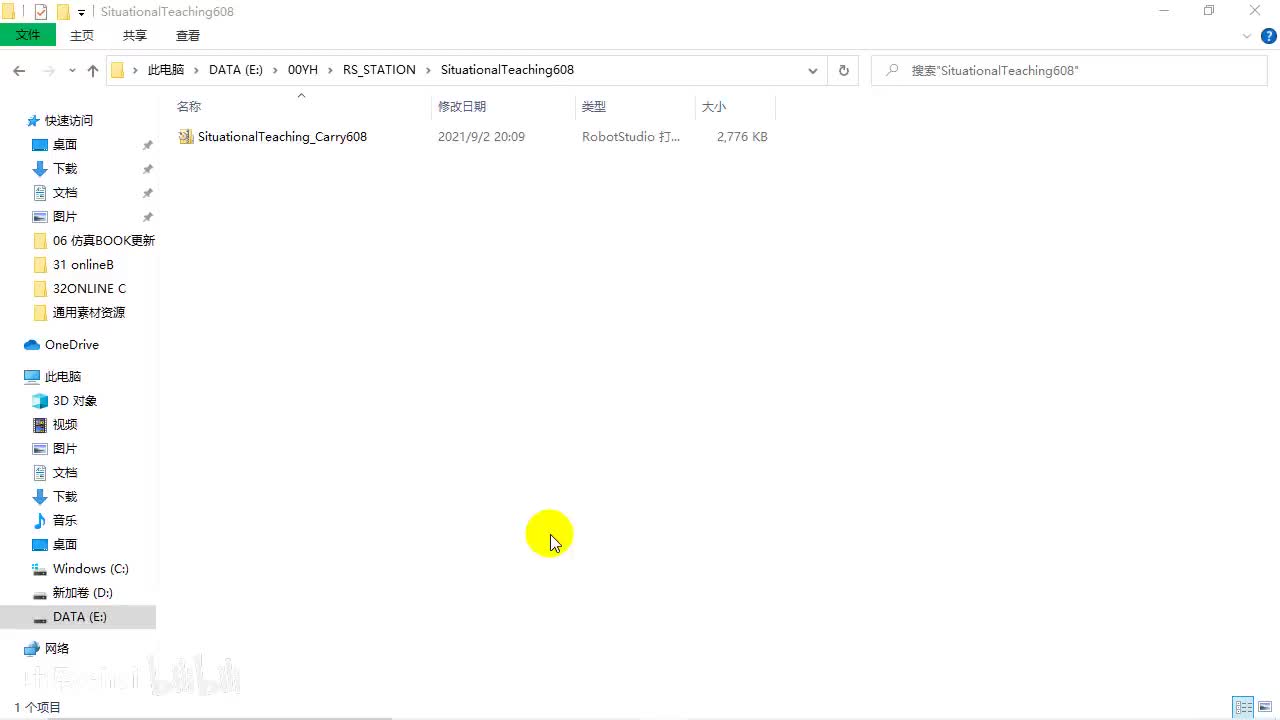
Task: Open 图片 under 此电脑
Action: [x=65, y=448]
